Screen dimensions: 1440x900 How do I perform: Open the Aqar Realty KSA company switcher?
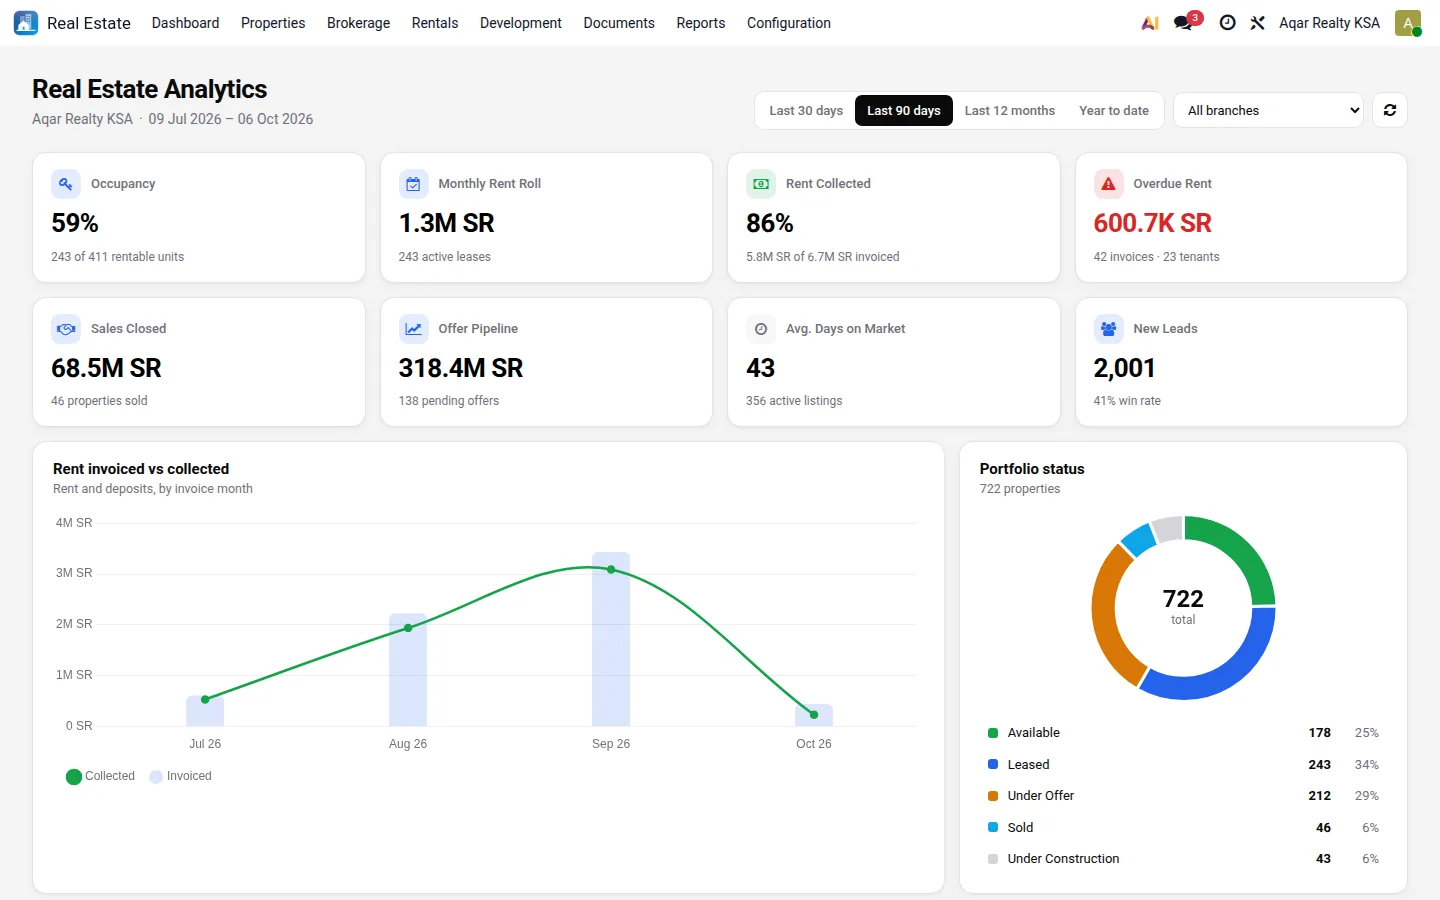click(x=1329, y=23)
